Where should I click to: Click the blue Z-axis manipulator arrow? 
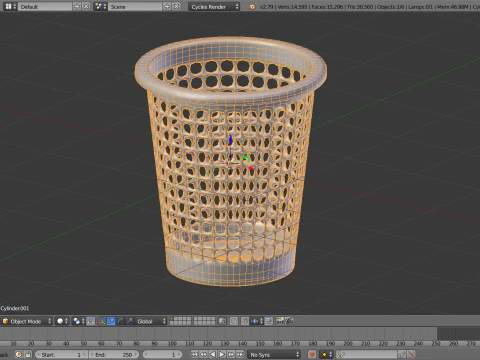pos(230,140)
